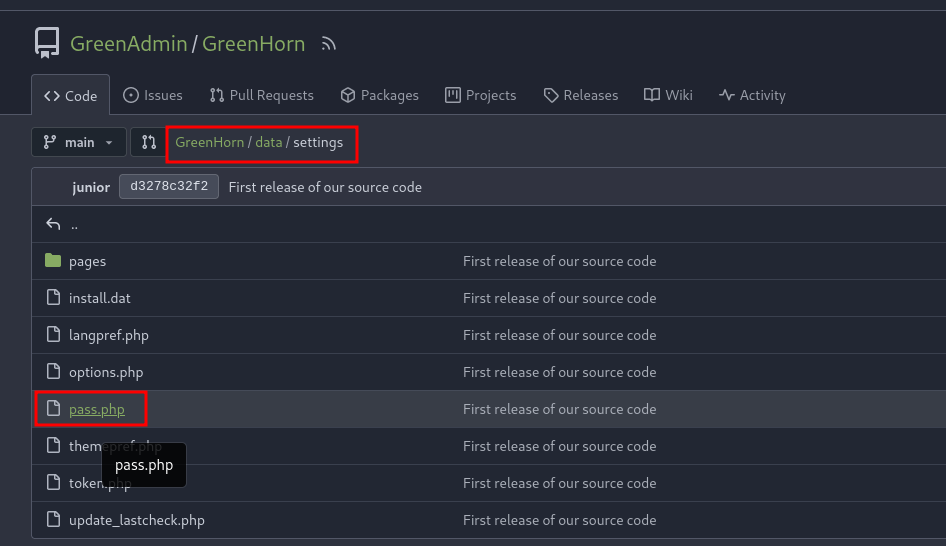Click the install.dat file icon
946x546 pixels.
click(x=53, y=298)
